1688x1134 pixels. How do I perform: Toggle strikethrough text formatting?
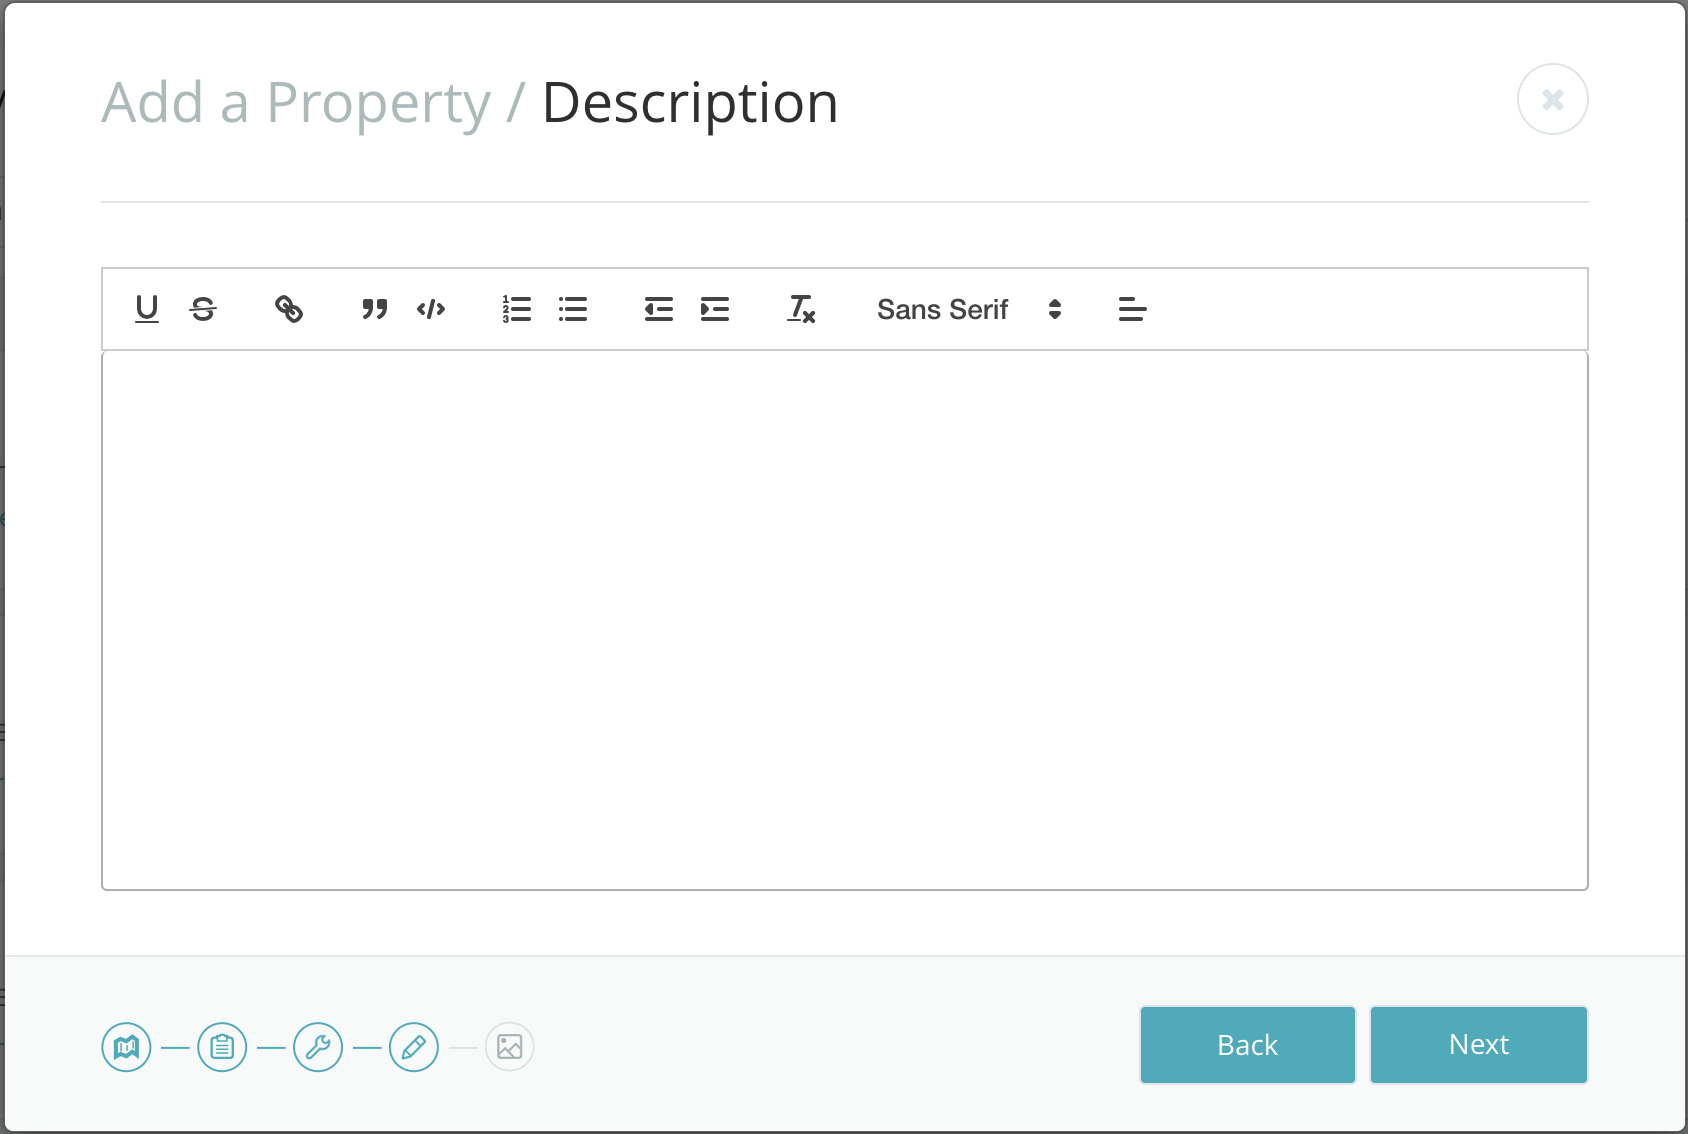point(203,309)
